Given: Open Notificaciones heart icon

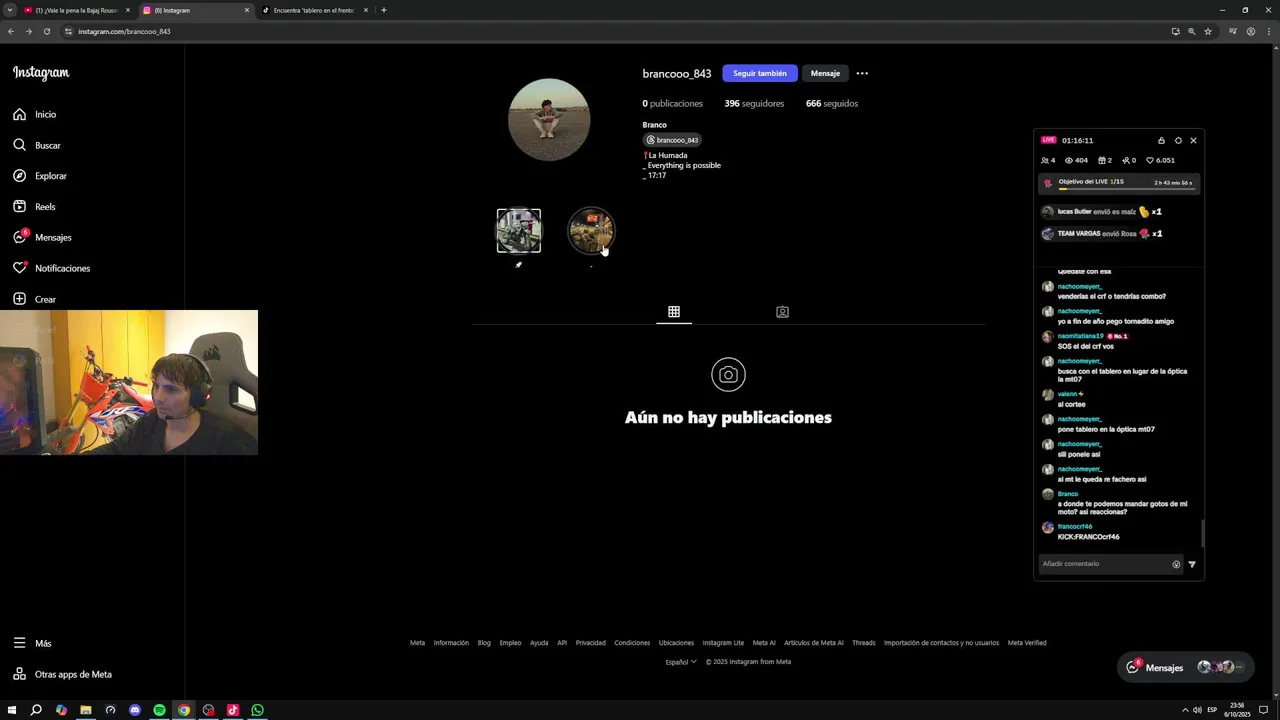Looking at the screenshot, I should 19,268.
